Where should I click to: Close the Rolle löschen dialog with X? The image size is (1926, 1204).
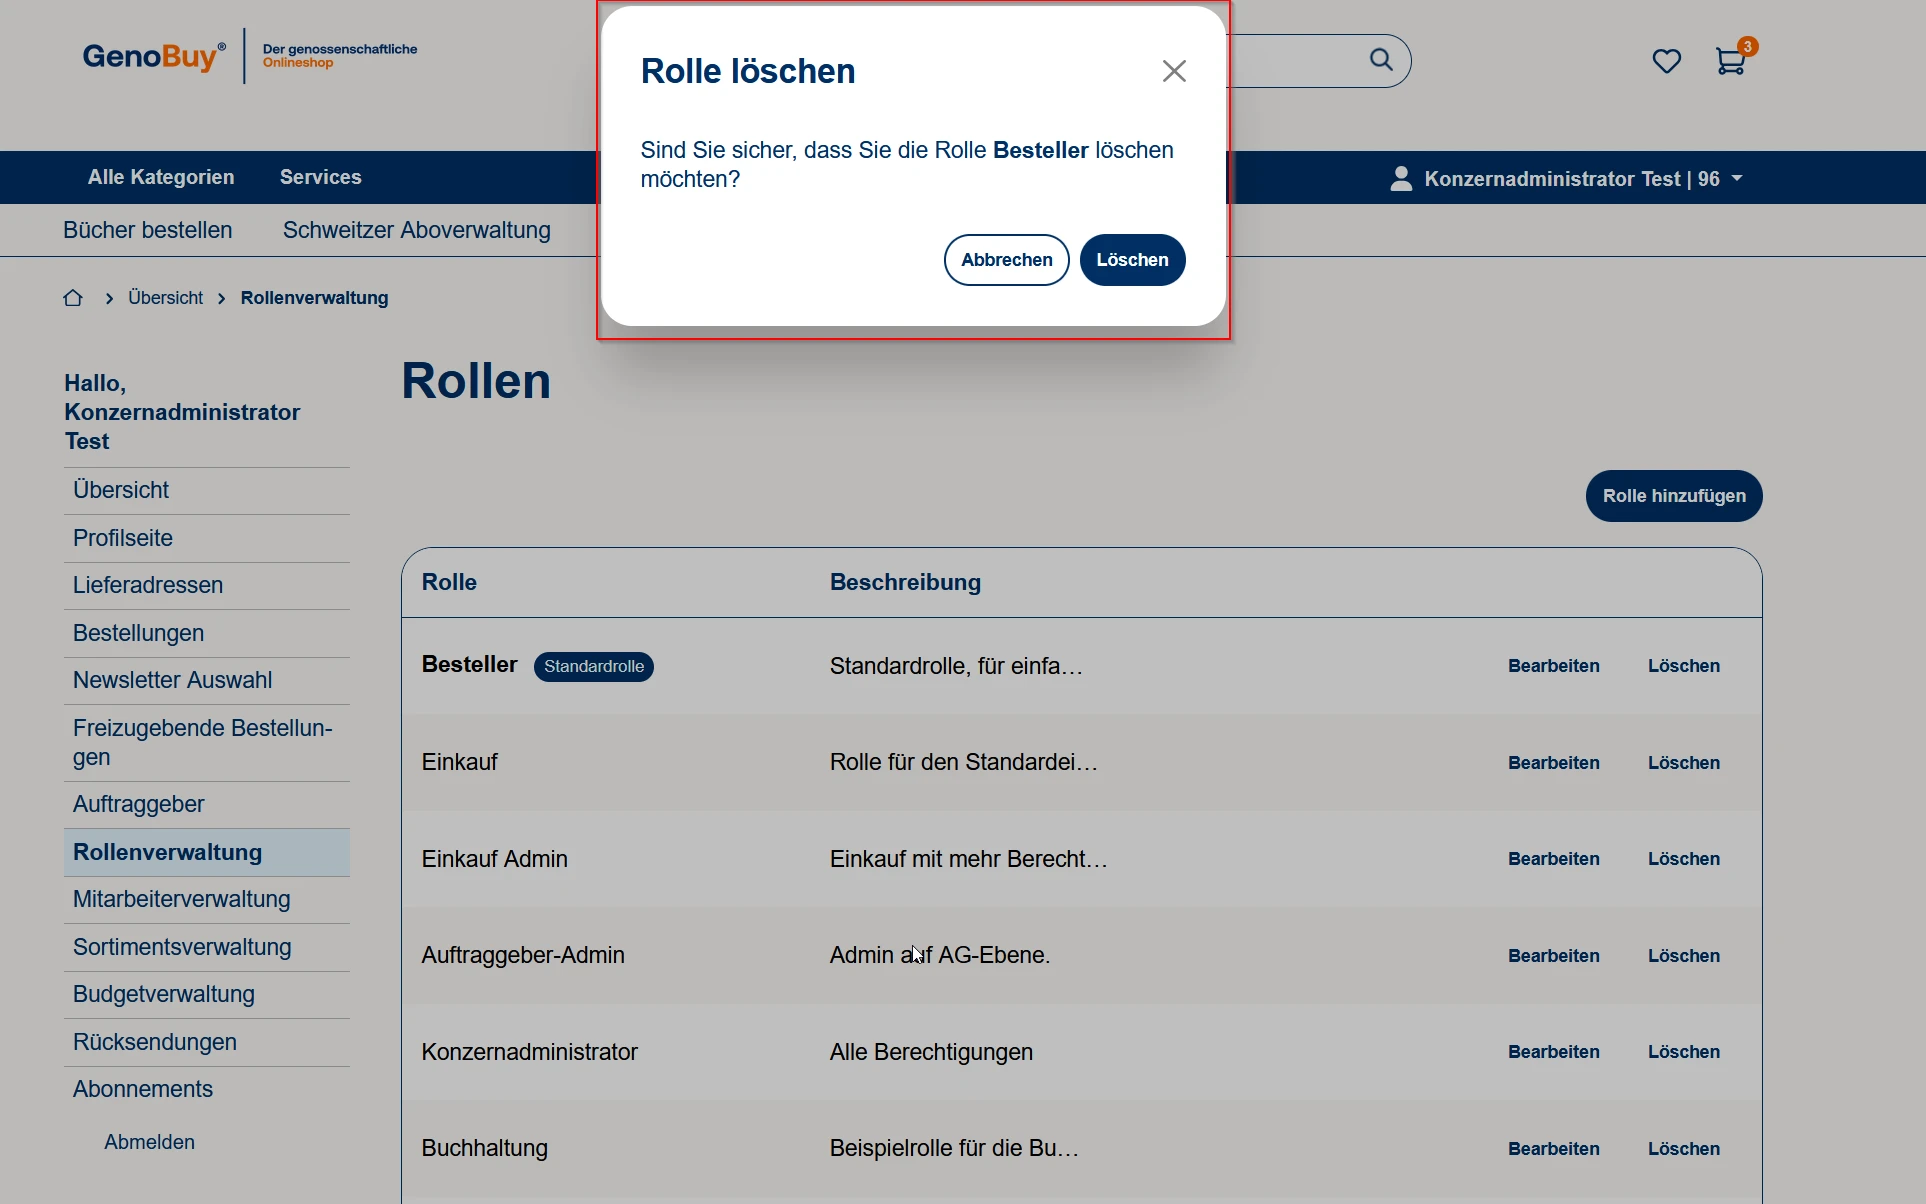(x=1174, y=71)
